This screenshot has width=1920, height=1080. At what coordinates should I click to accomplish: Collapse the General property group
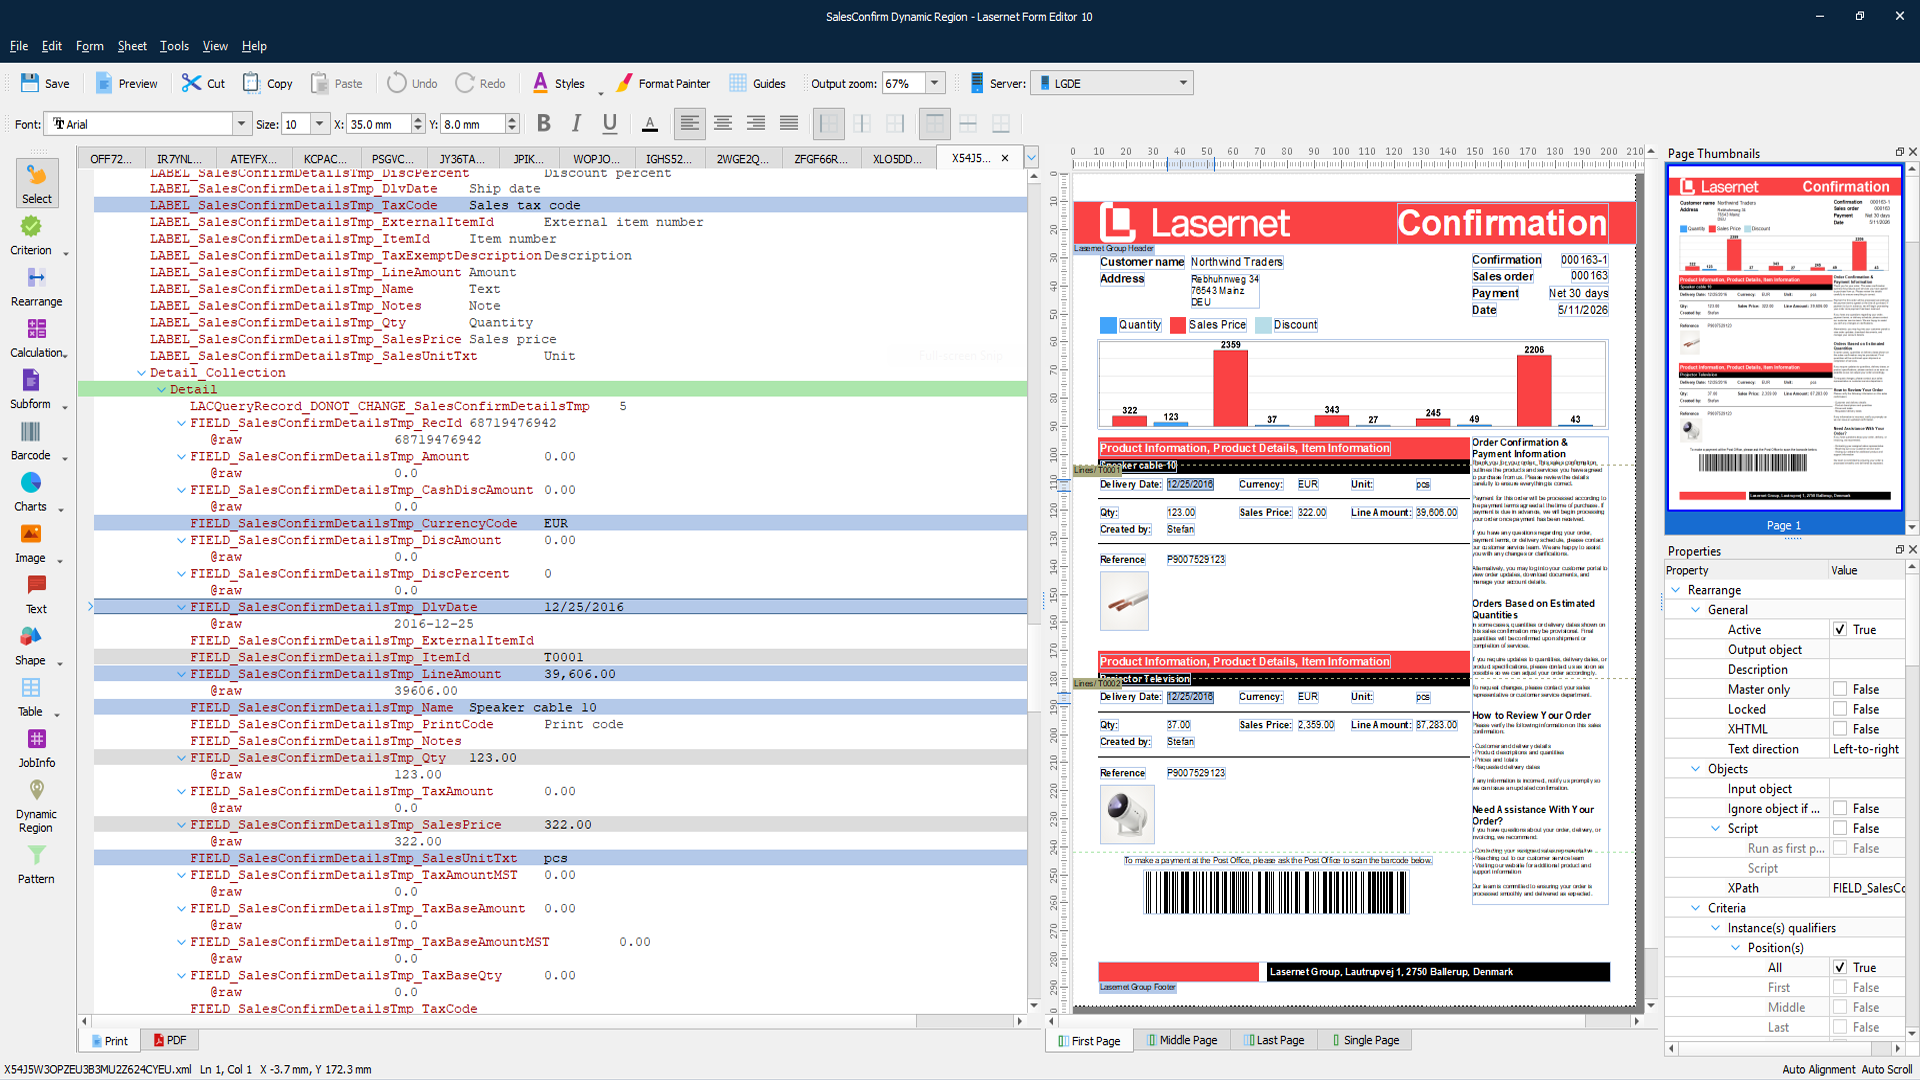tap(1696, 610)
